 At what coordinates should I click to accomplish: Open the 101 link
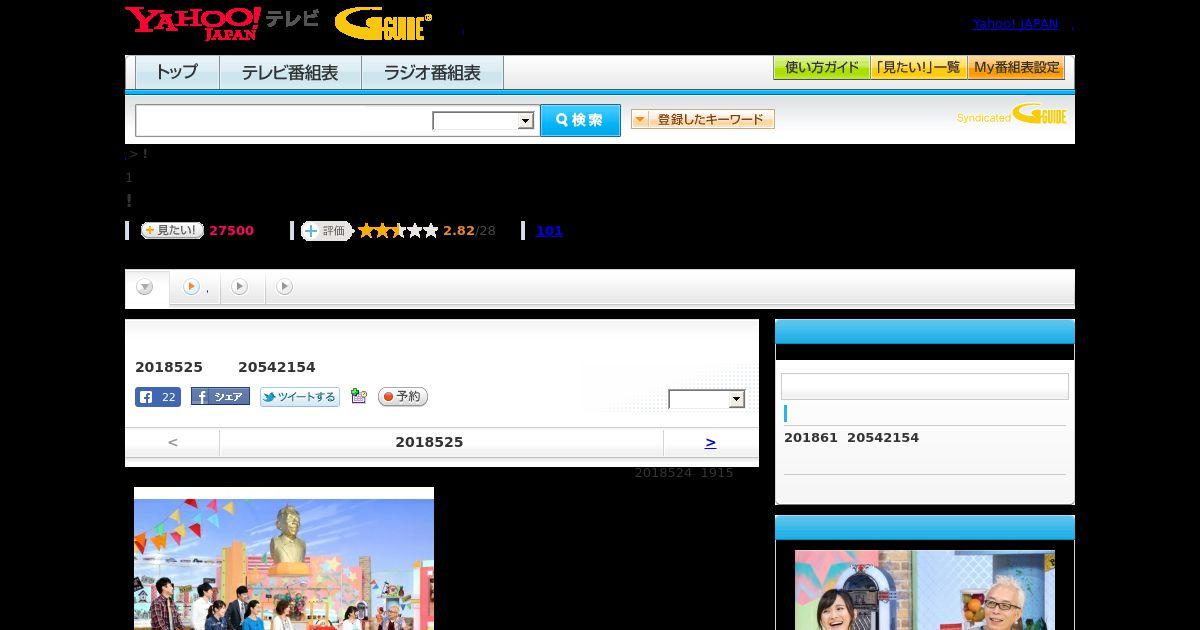pyautogui.click(x=549, y=231)
